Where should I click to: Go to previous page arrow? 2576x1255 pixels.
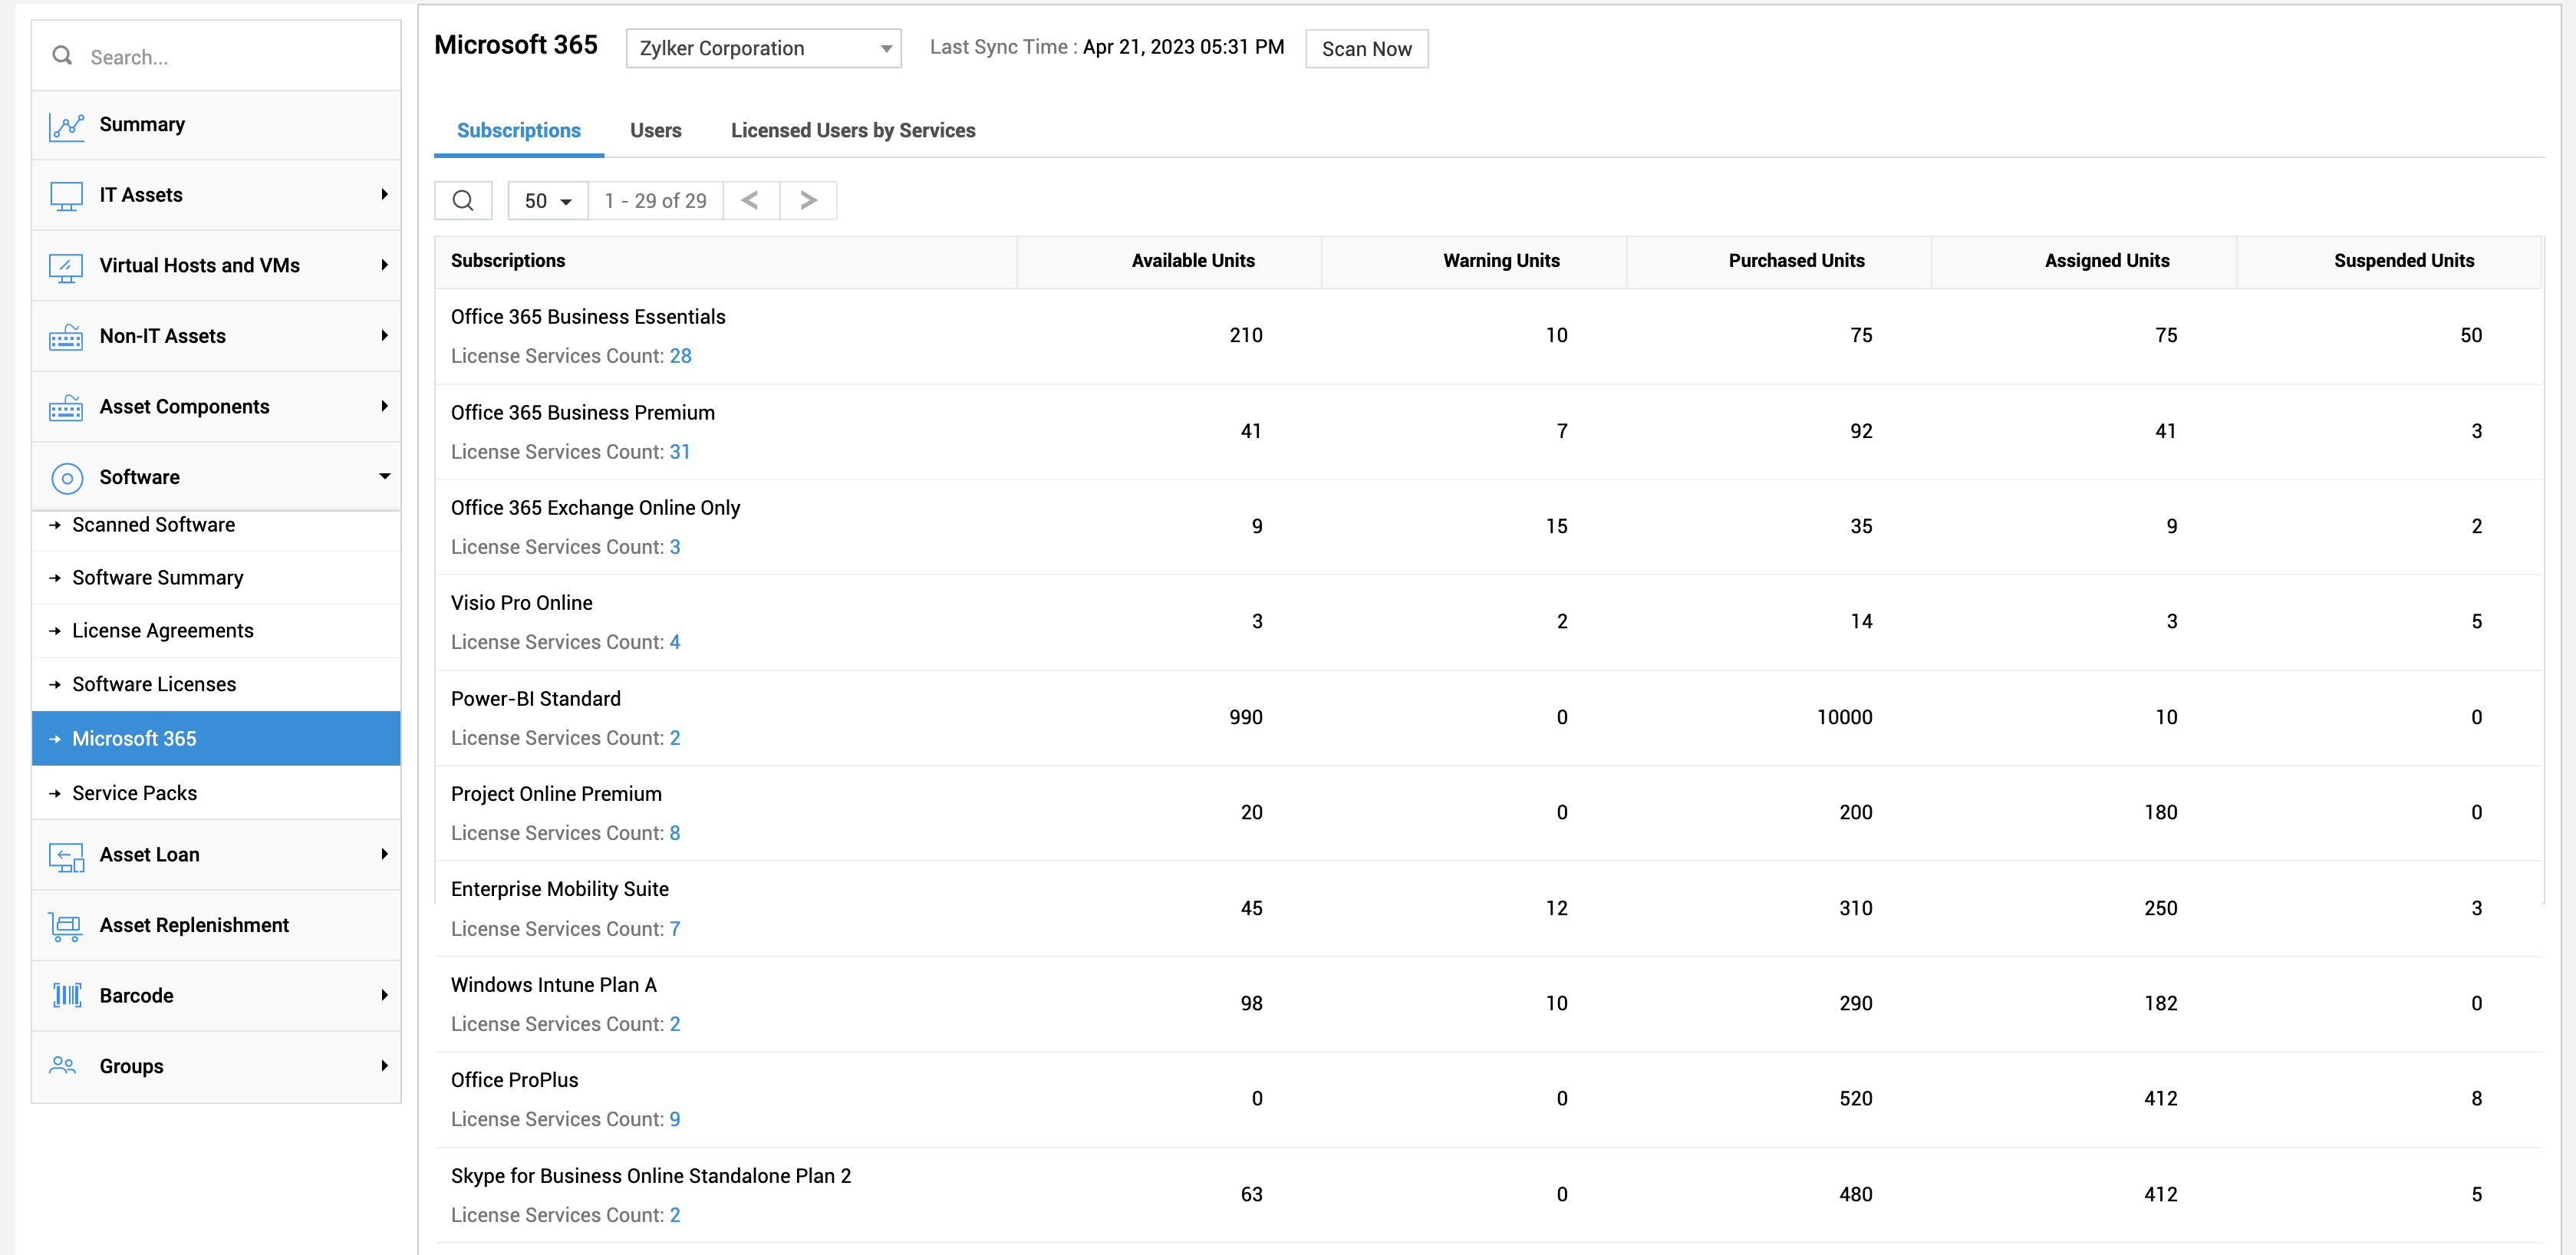[750, 201]
